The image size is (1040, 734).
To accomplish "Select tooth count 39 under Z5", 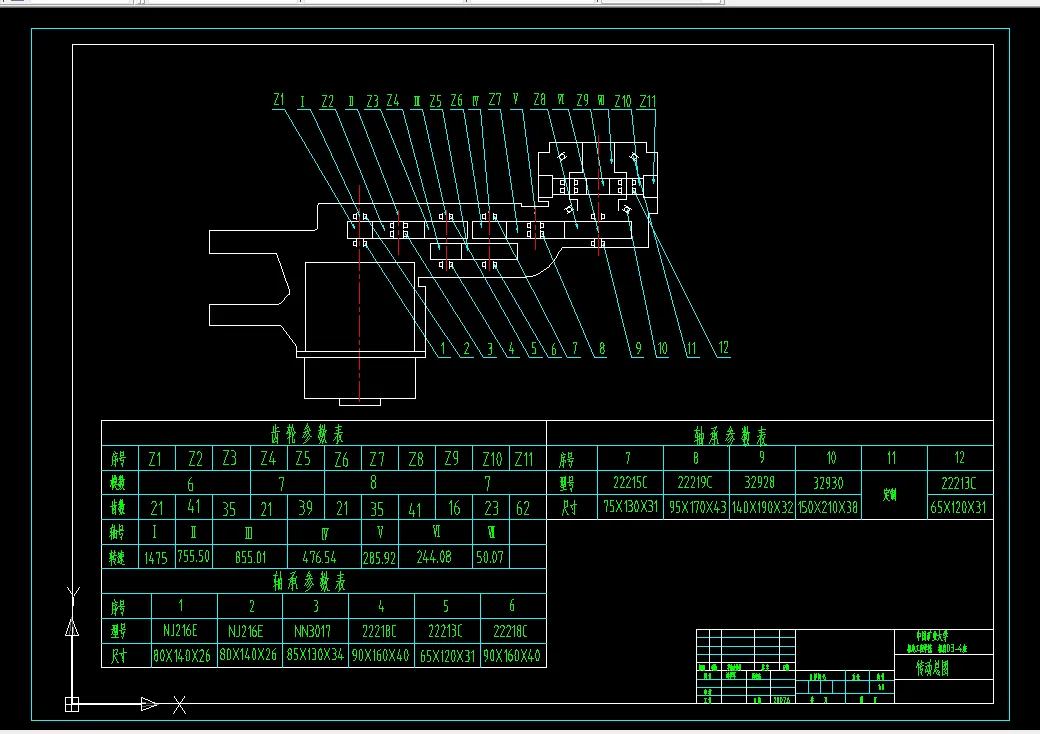I will 305,508.
